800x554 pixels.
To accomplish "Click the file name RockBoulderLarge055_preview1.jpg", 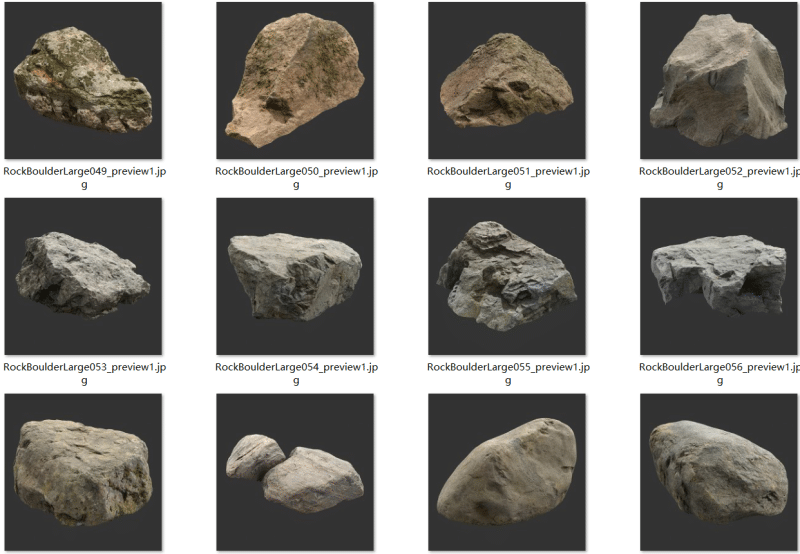I will pos(508,373).
